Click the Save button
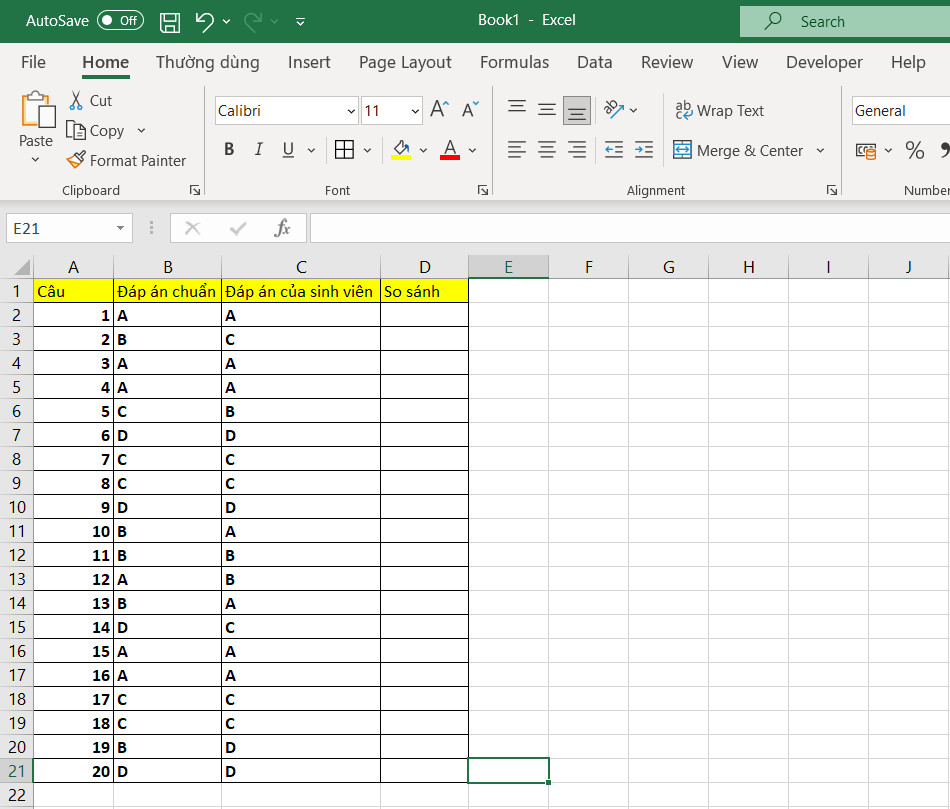Screen dimensions: 950x809 click(x=169, y=21)
